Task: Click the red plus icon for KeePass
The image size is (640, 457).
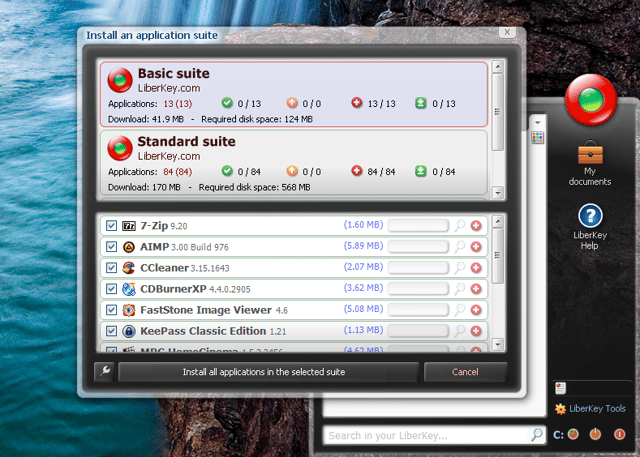Action: [x=476, y=331]
